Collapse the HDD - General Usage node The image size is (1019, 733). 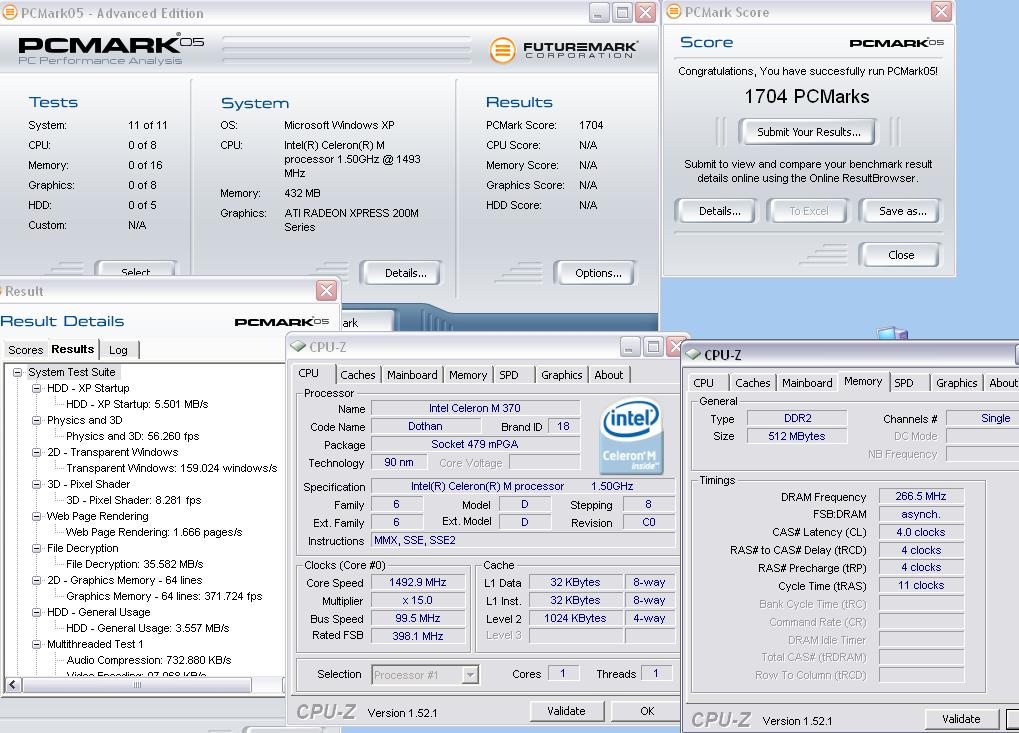[37, 612]
